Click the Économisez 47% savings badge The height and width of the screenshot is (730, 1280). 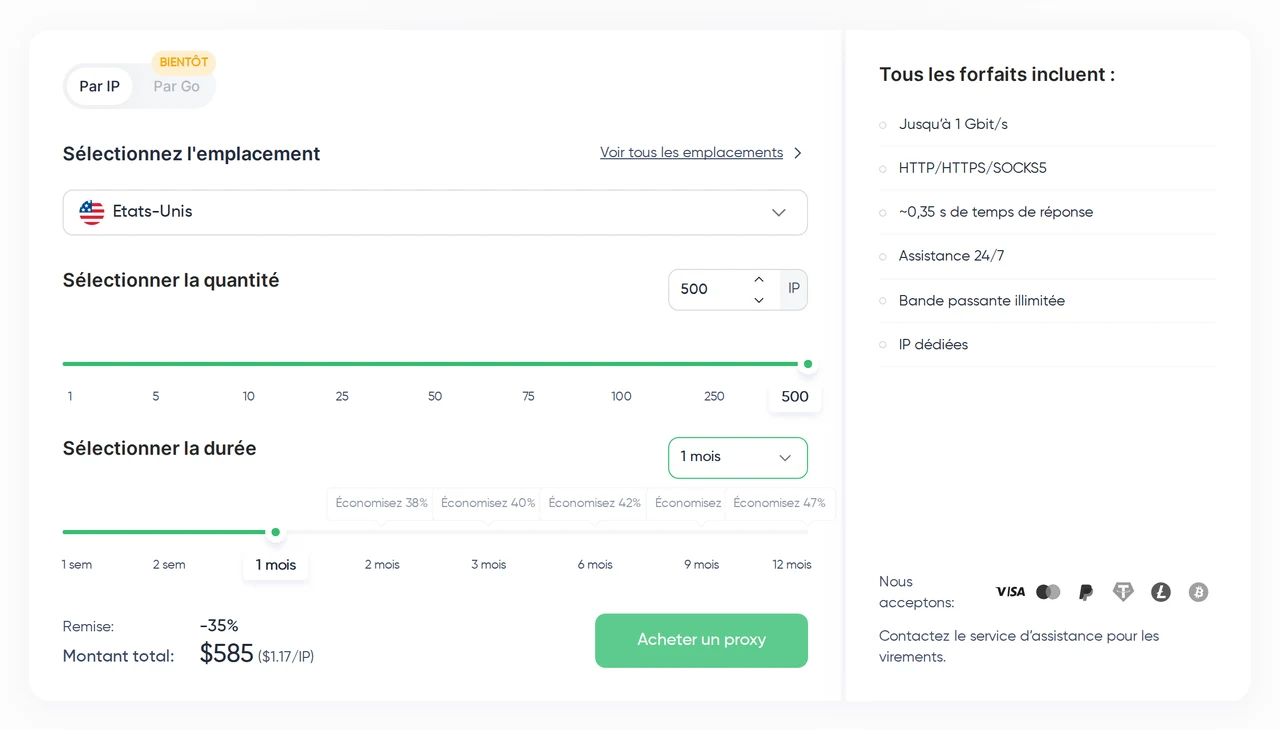[x=779, y=503]
